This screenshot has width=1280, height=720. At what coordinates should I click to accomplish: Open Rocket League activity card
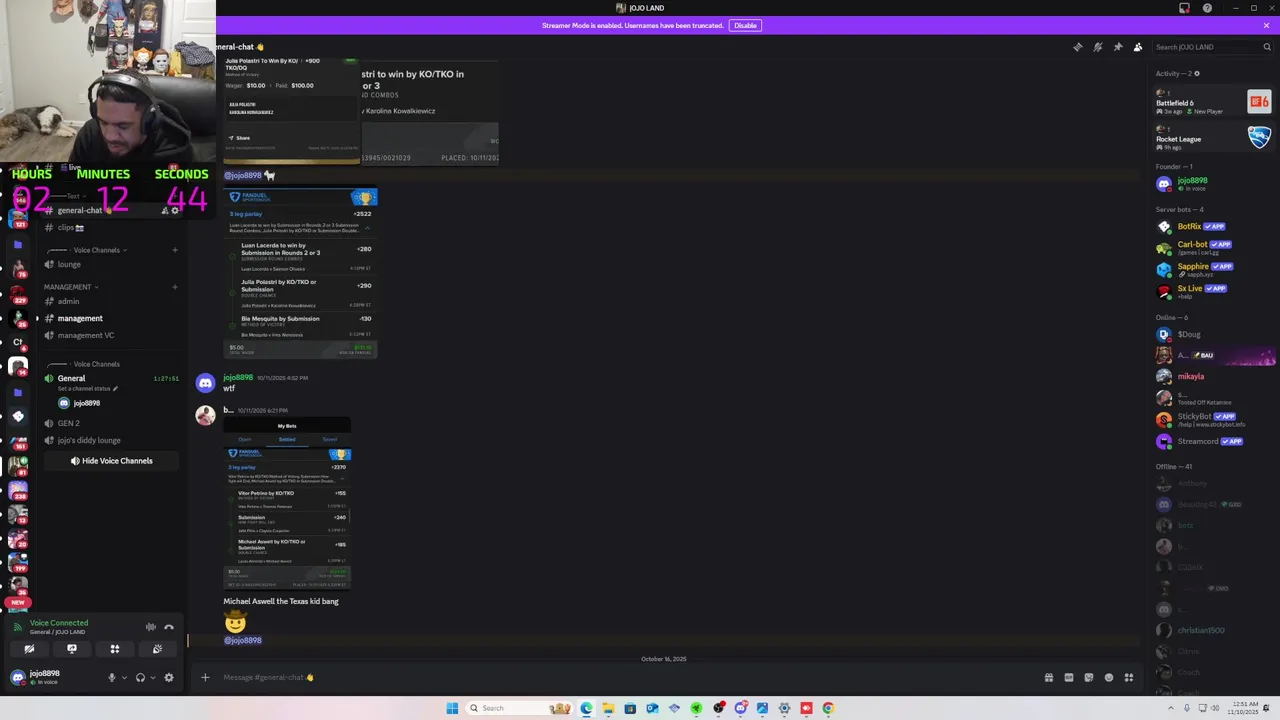coord(1213,138)
